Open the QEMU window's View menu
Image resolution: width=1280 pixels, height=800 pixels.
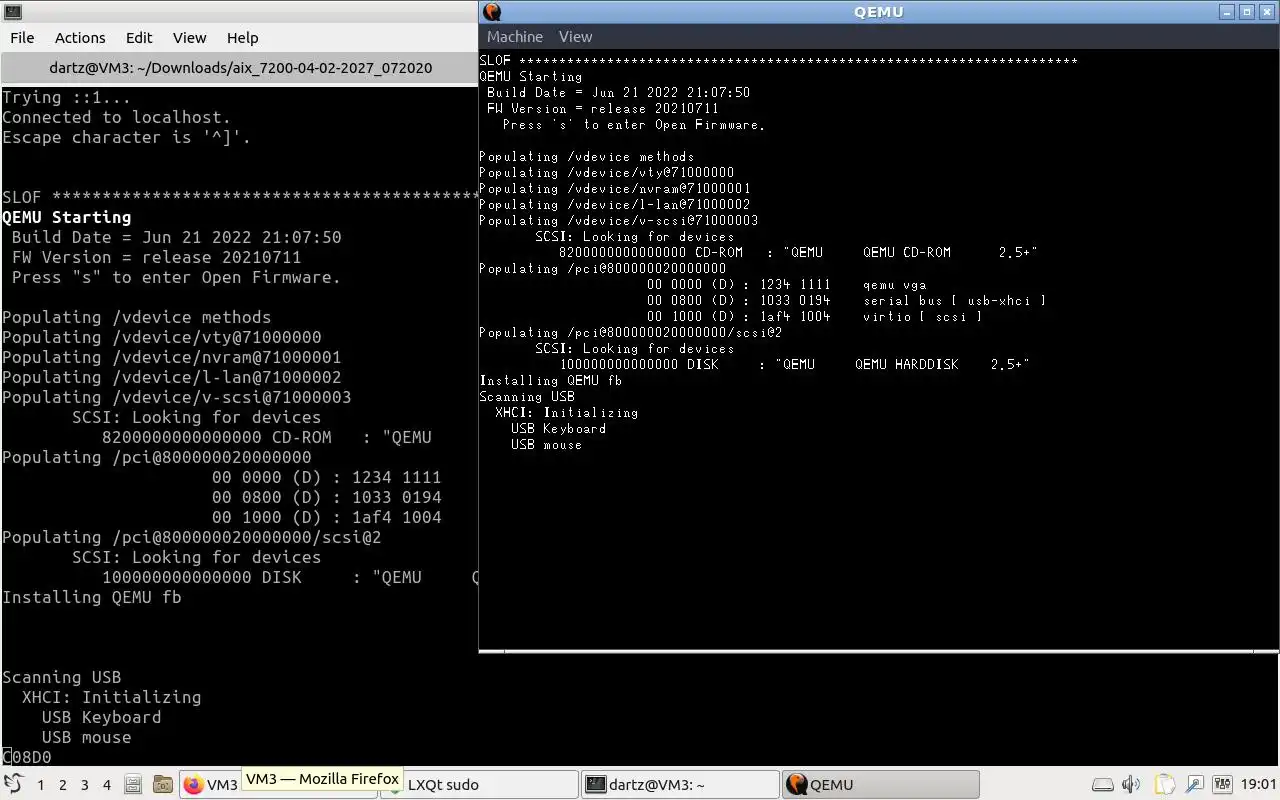pyautogui.click(x=575, y=37)
